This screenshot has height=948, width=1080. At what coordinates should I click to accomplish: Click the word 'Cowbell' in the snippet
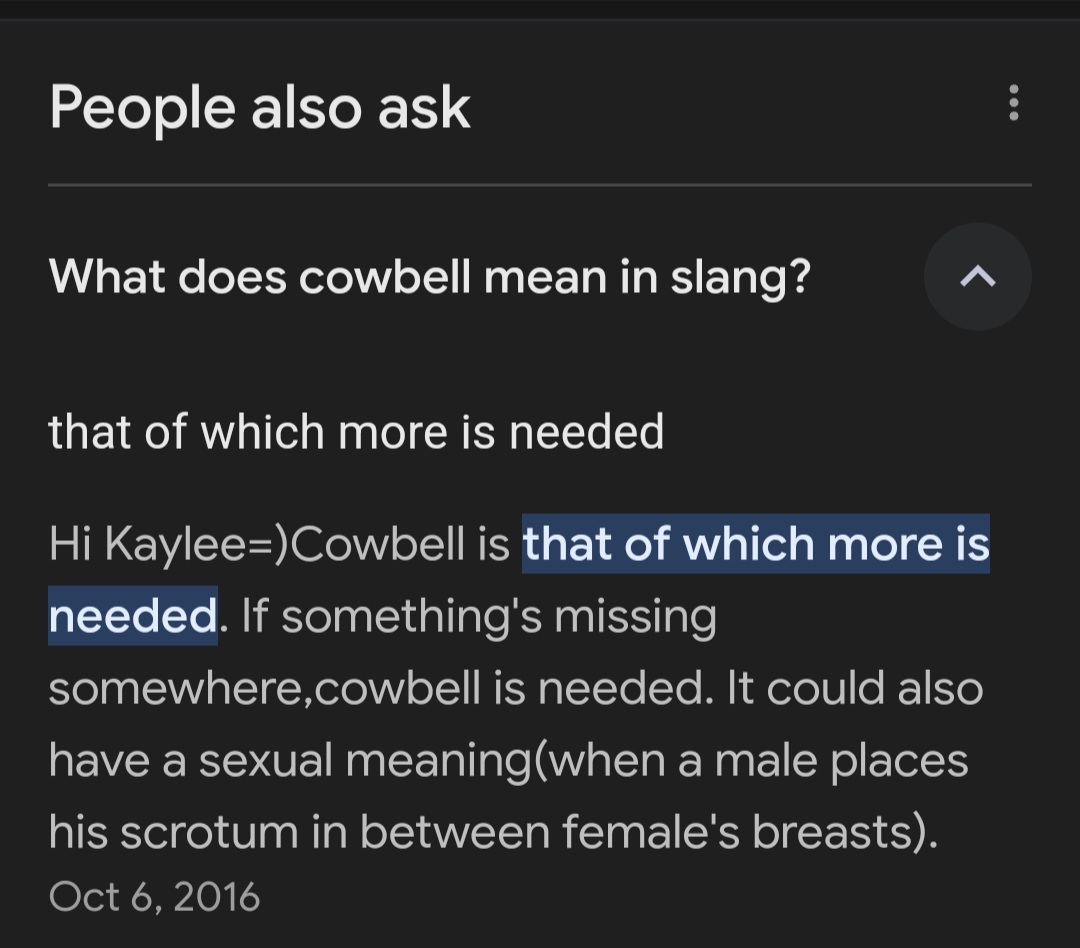pyautogui.click(x=379, y=544)
